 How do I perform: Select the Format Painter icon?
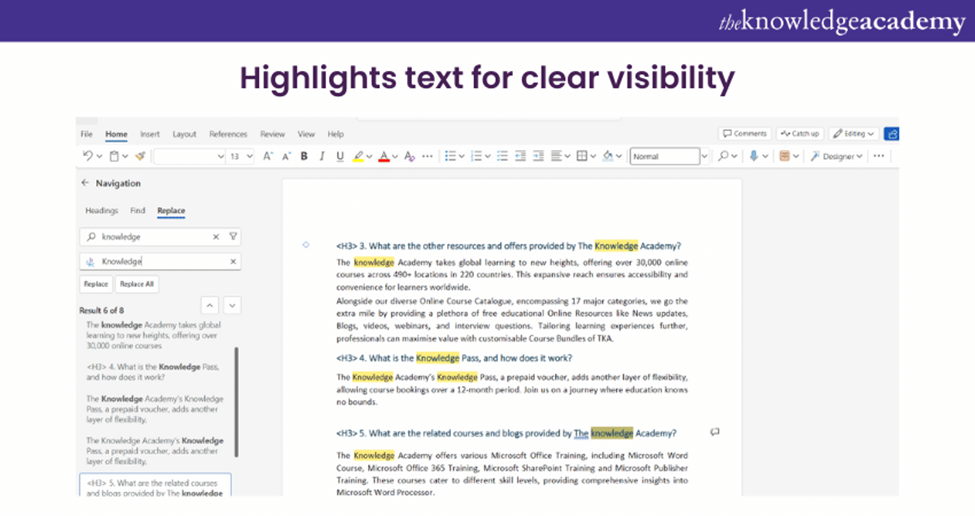(x=140, y=156)
